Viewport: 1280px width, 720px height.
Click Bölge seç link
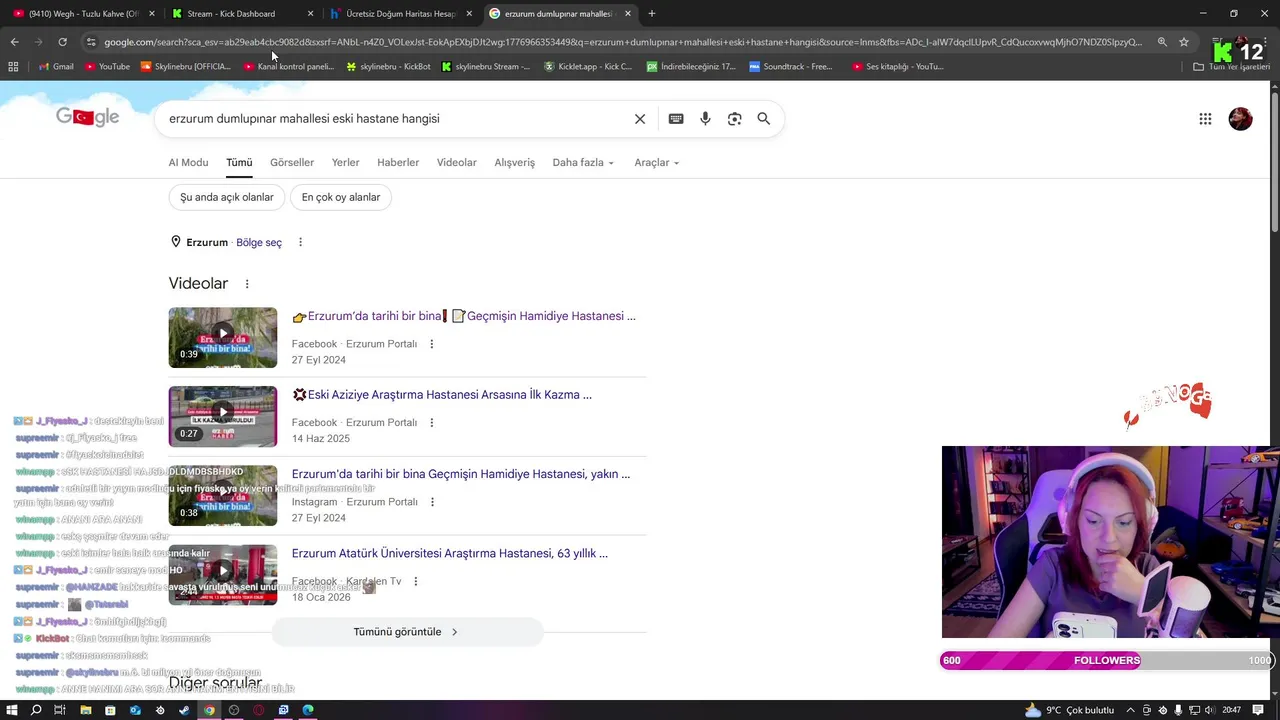pyautogui.click(x=259, y=242)
